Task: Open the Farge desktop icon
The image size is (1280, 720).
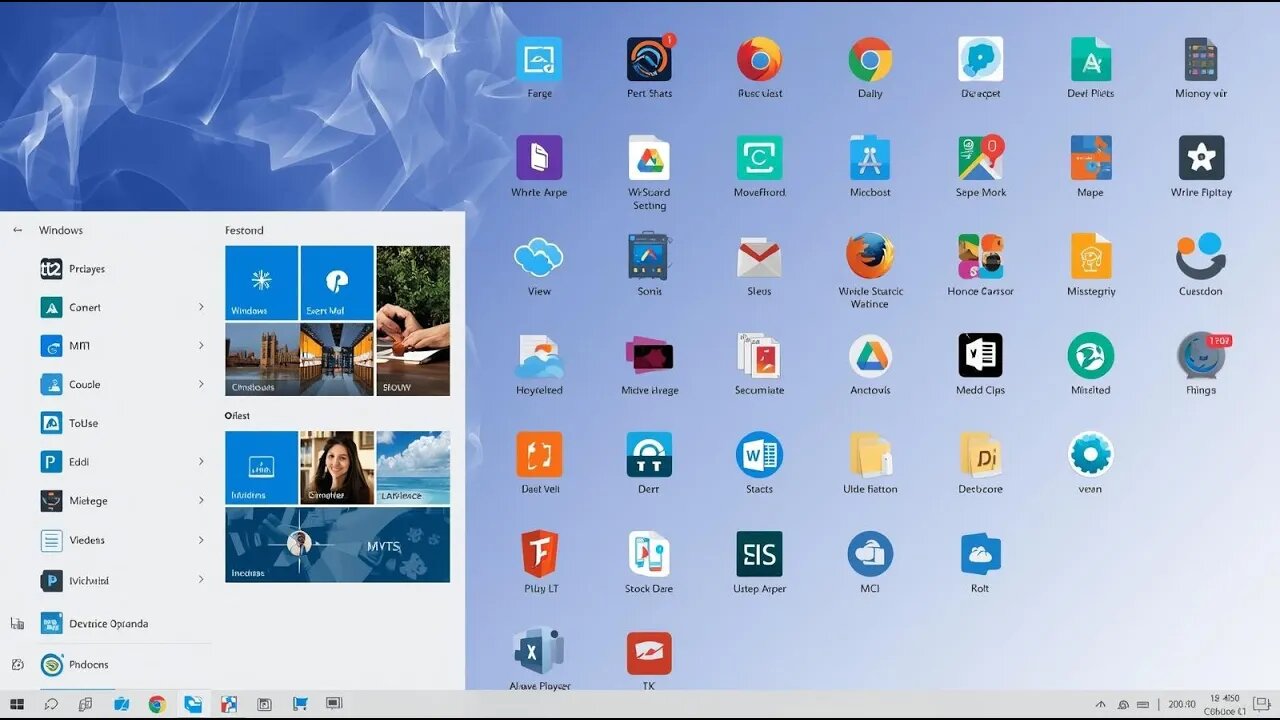Action: pos(539,60)
